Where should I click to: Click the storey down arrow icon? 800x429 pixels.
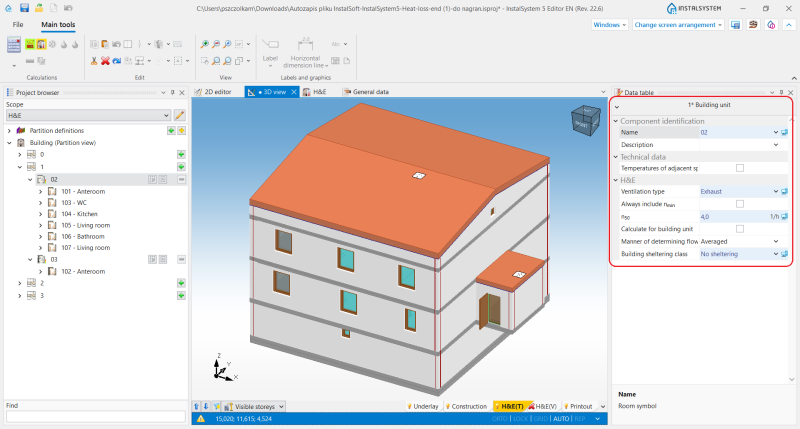click(x=206, y=406)
